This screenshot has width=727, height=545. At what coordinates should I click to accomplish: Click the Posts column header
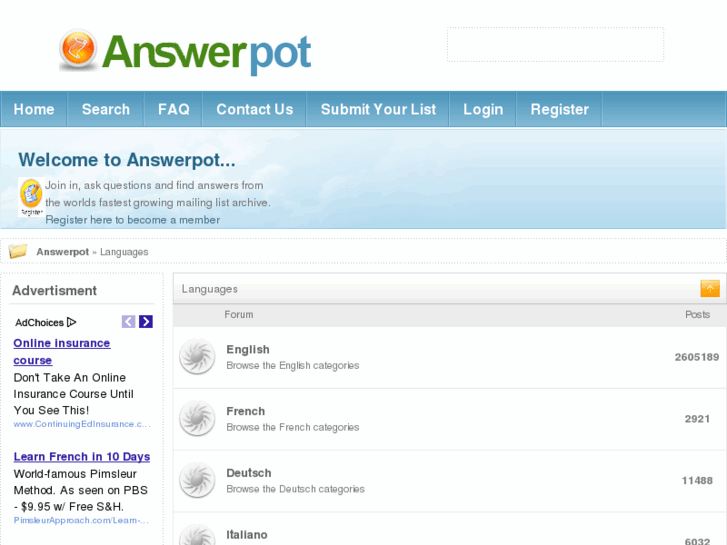(697, 314)
